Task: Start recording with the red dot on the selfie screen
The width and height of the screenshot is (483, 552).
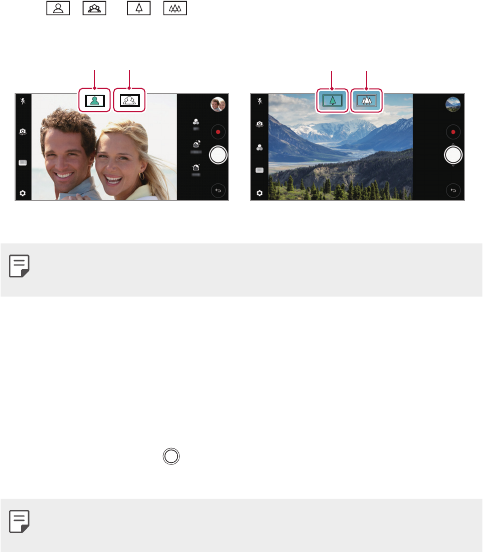Action: coord(218,132)
